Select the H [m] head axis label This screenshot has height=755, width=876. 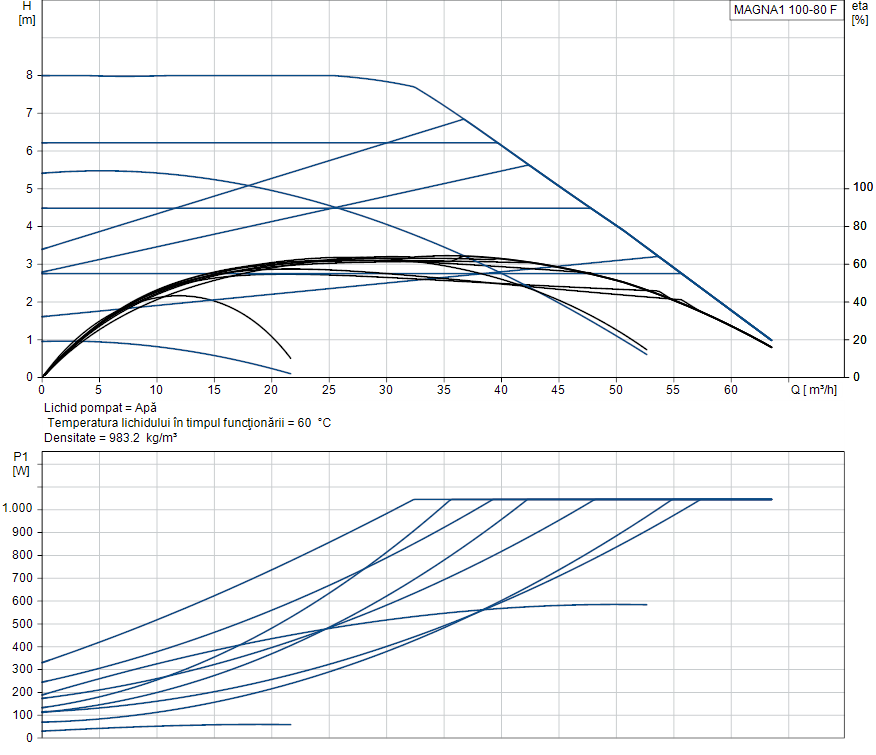27,13
